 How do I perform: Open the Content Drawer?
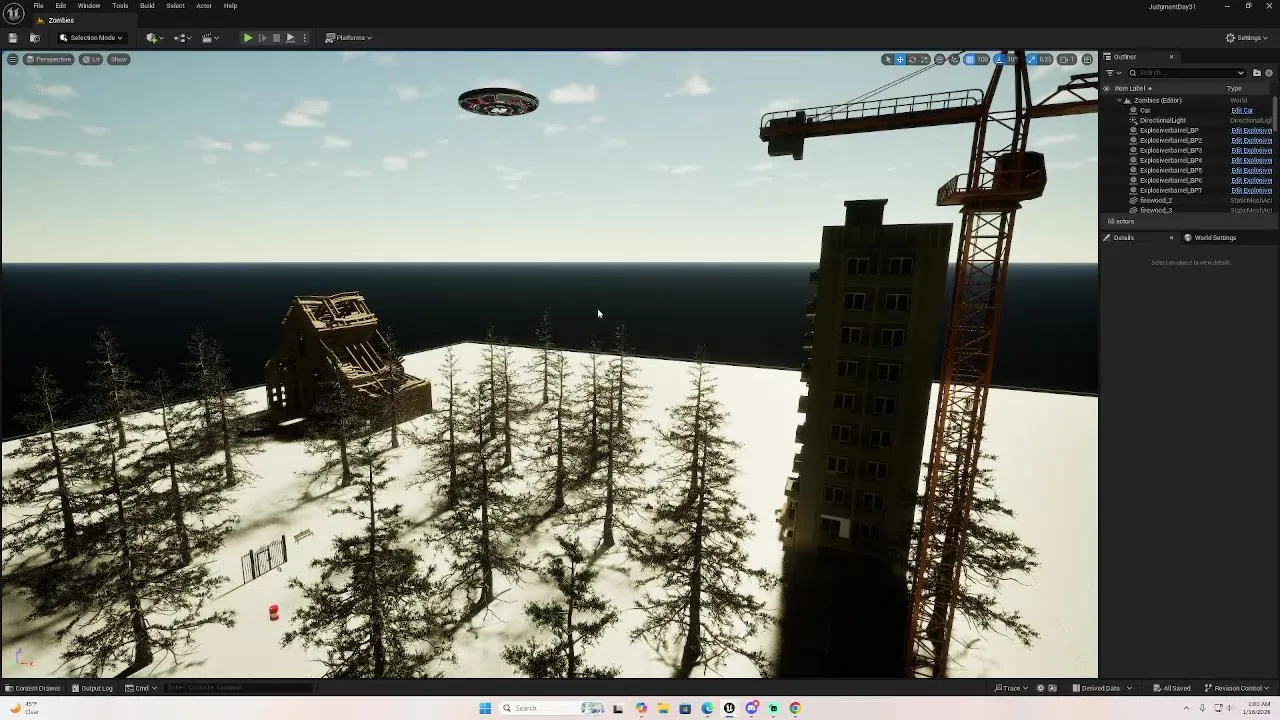click(x=33, y=688)
